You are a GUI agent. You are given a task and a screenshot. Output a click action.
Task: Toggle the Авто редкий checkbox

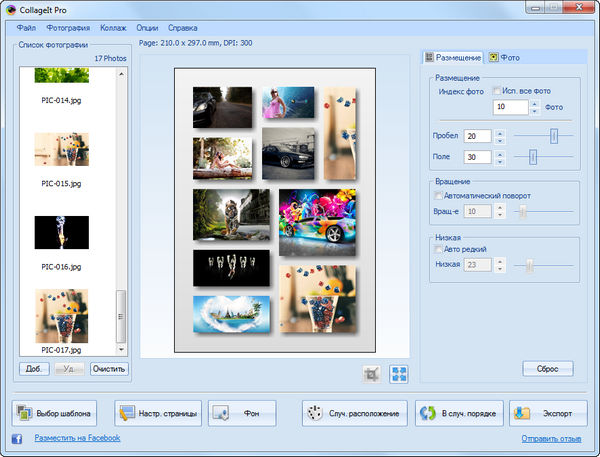pyautogui.click(x=439, y=249)
